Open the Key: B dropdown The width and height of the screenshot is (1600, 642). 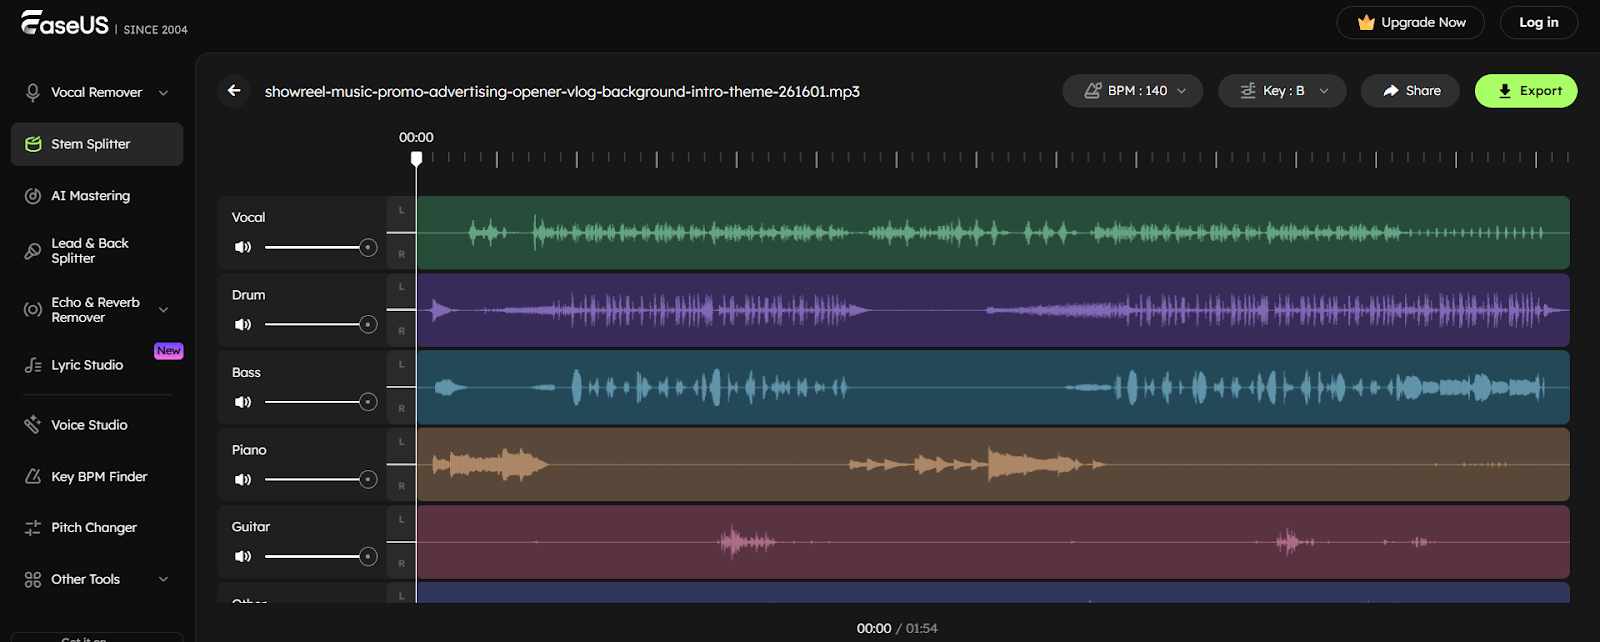1281,91
